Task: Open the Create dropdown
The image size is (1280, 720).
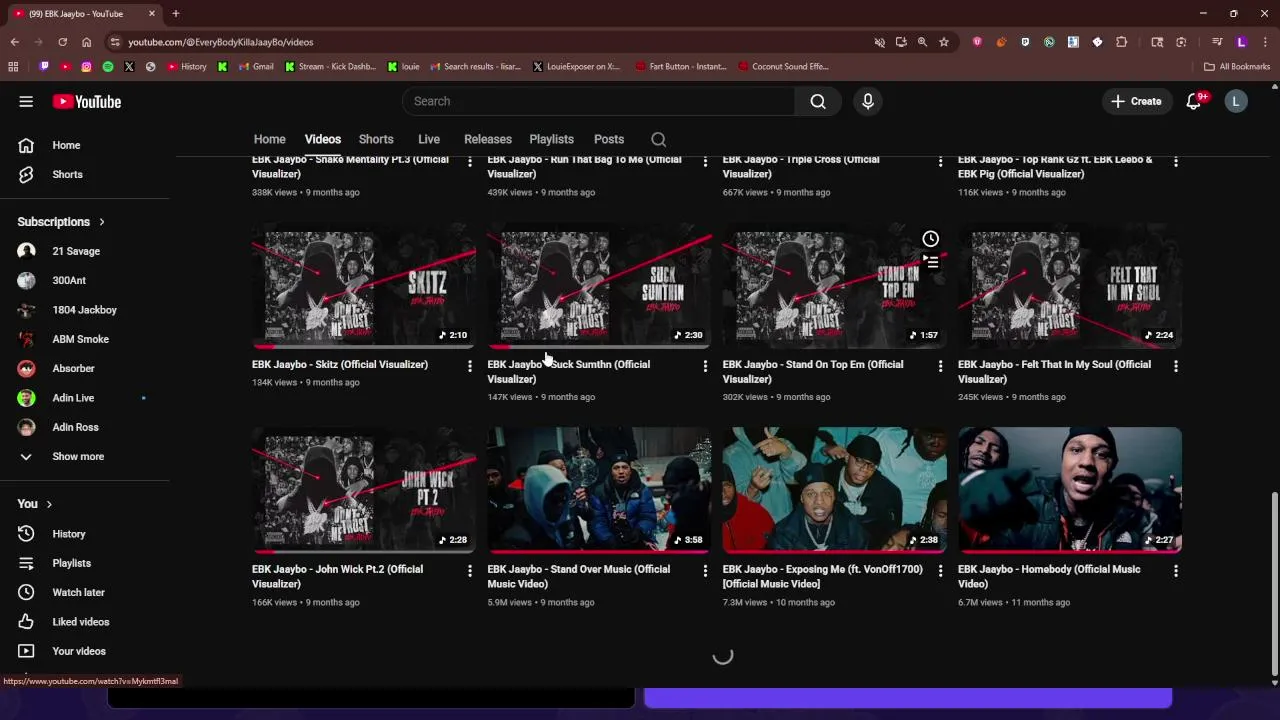Action: tap(1137, 101)
